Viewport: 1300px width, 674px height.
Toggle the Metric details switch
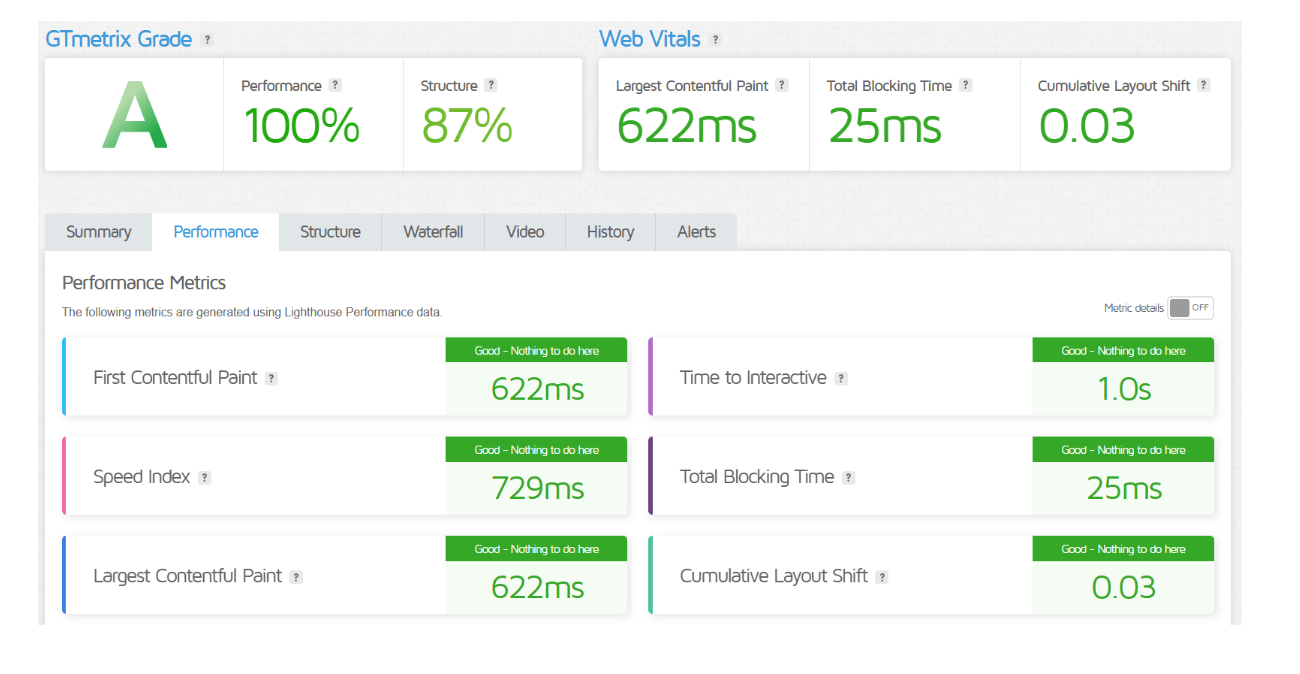pos(1191,308)
